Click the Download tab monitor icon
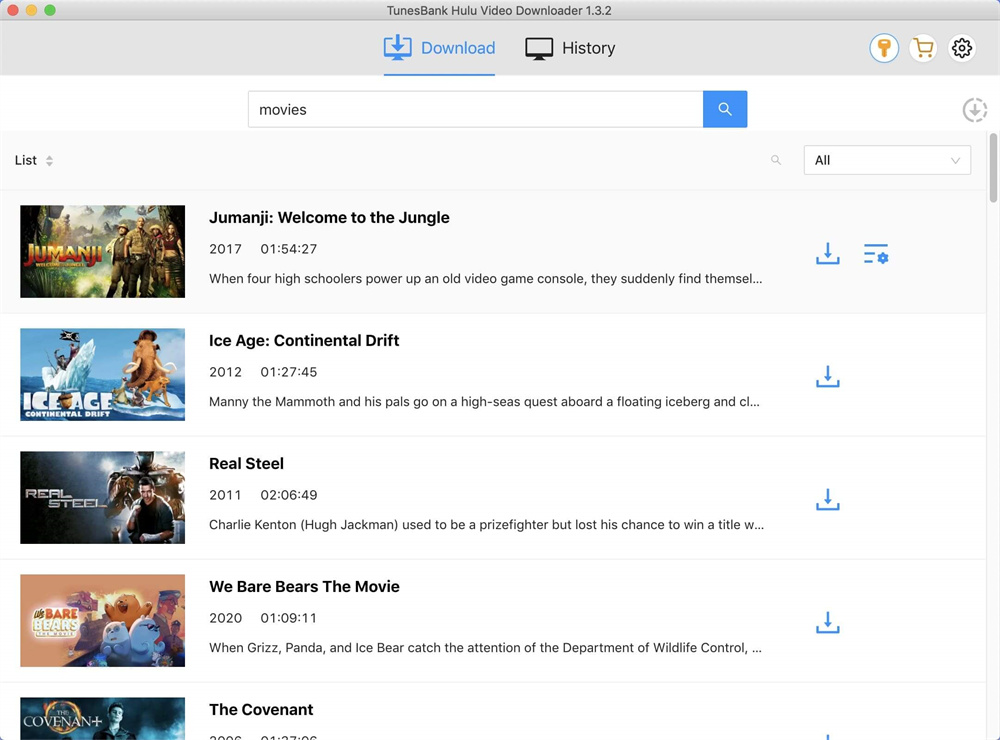 click(397, 48)
